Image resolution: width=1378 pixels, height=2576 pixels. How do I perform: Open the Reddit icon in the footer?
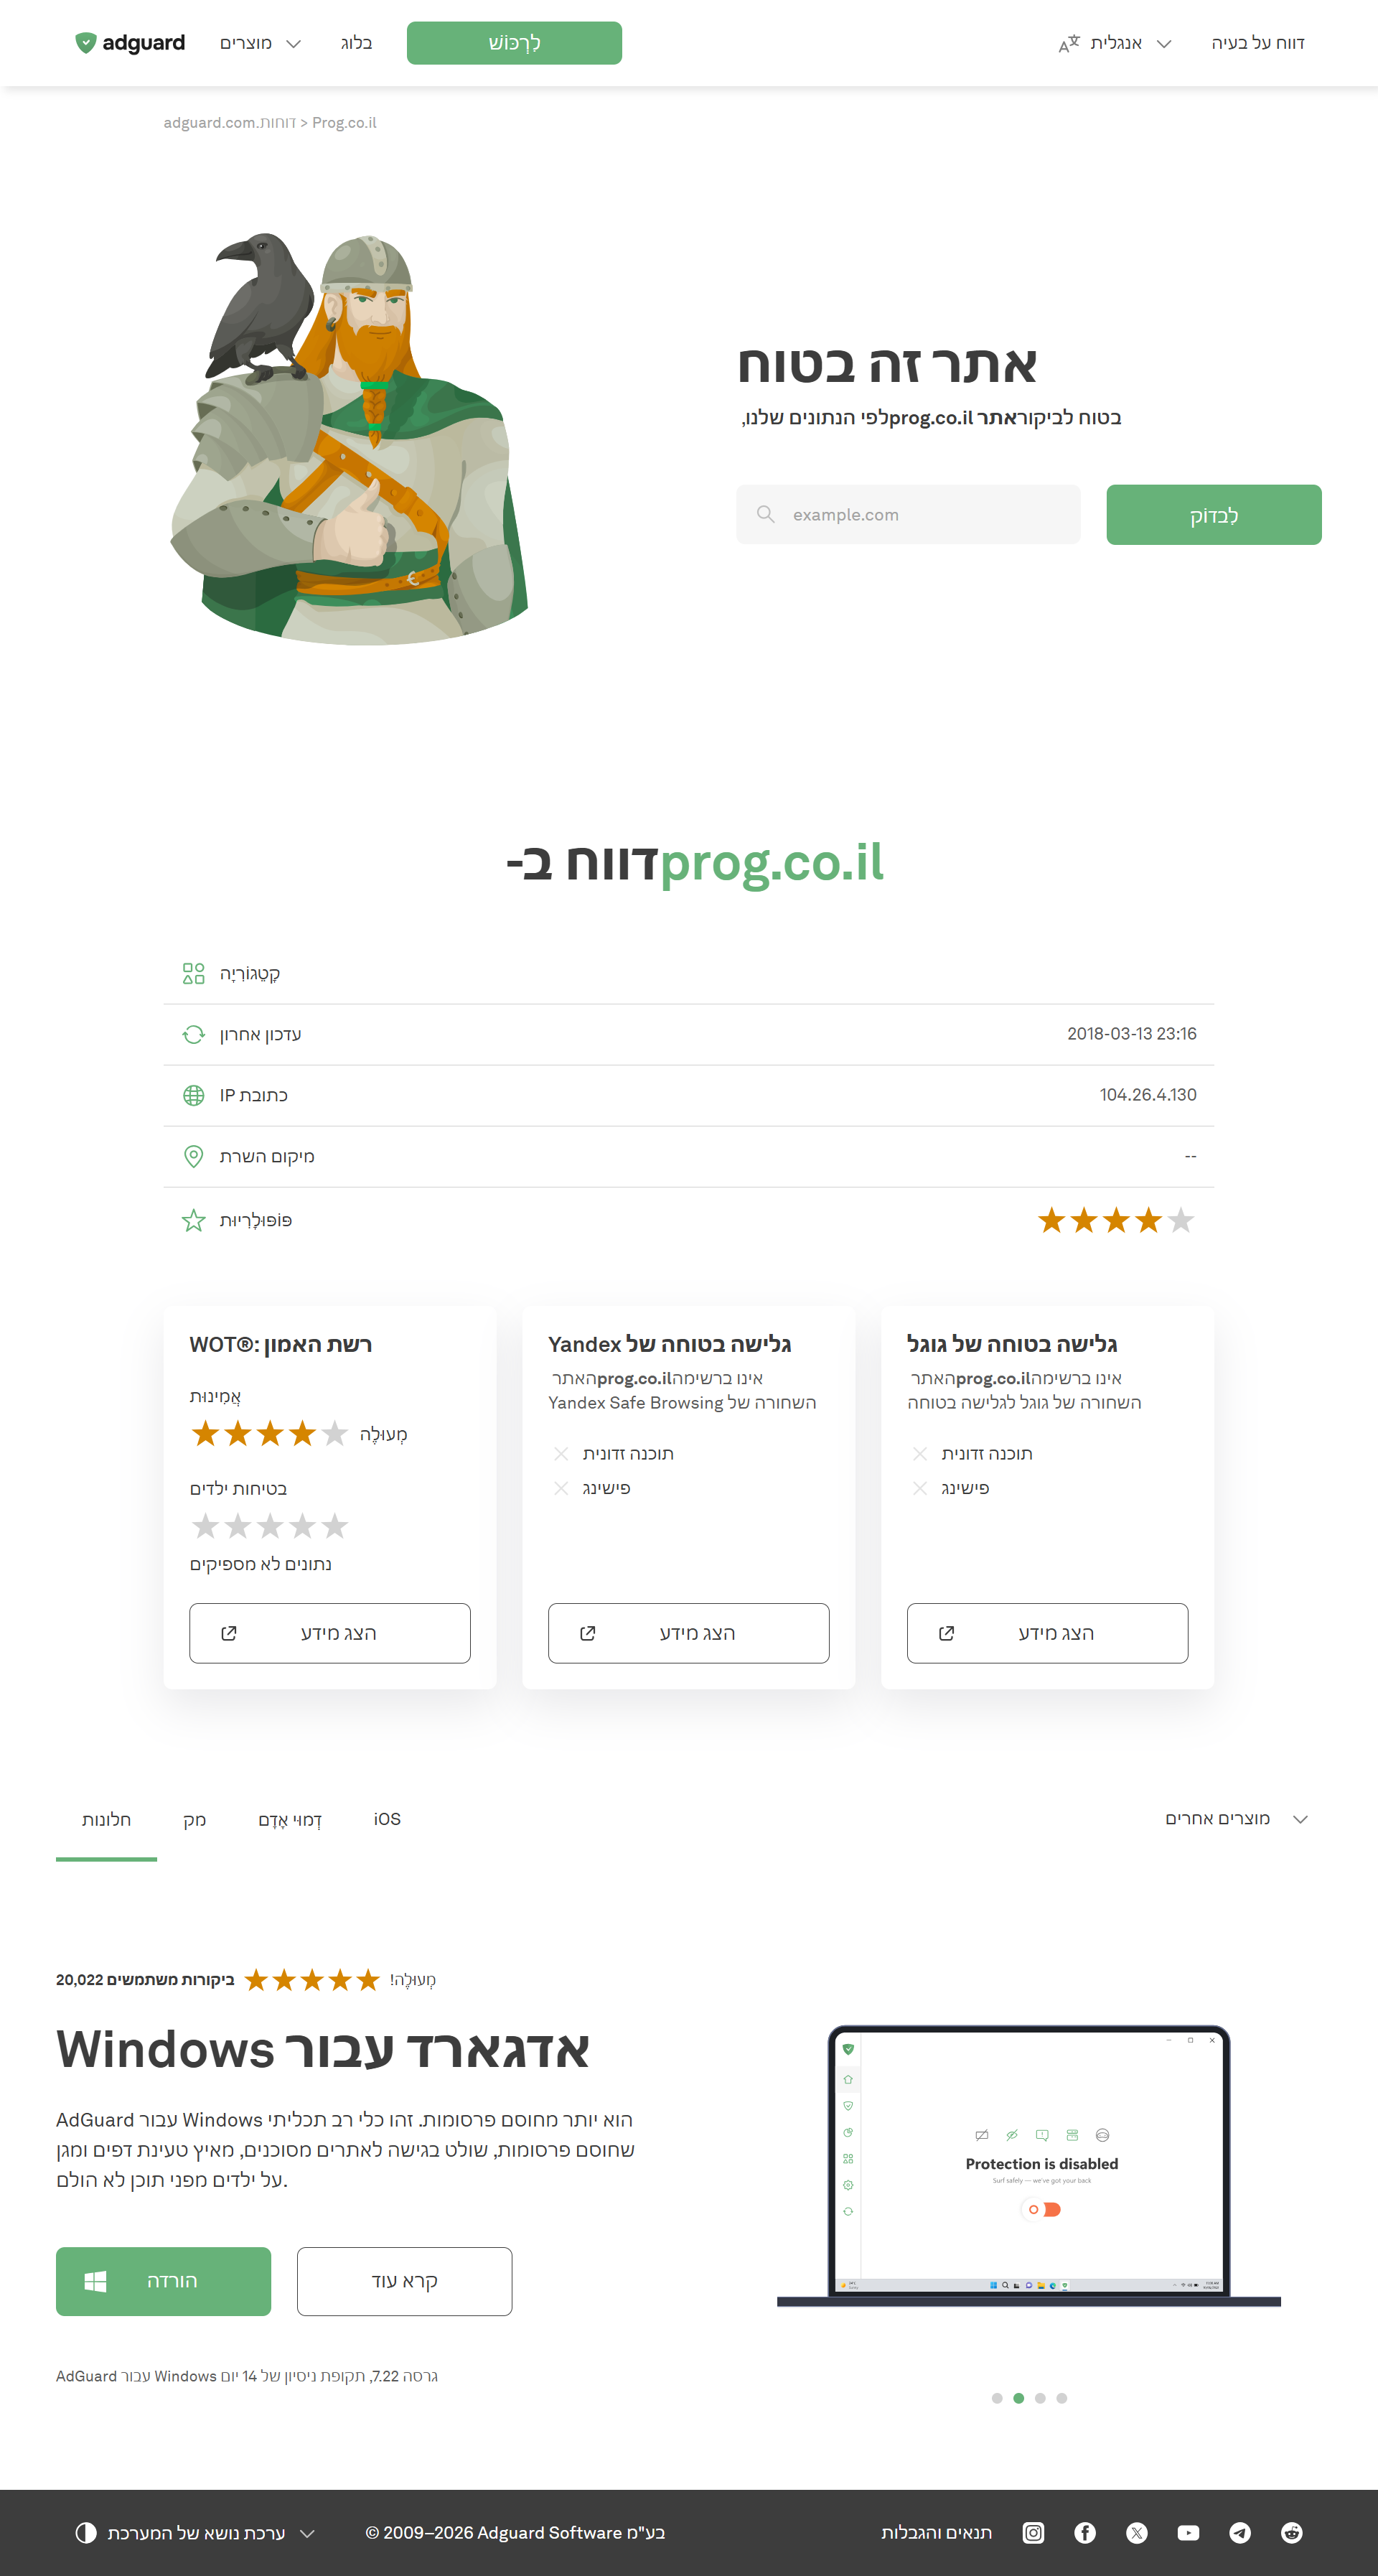pos(1292,2532)
